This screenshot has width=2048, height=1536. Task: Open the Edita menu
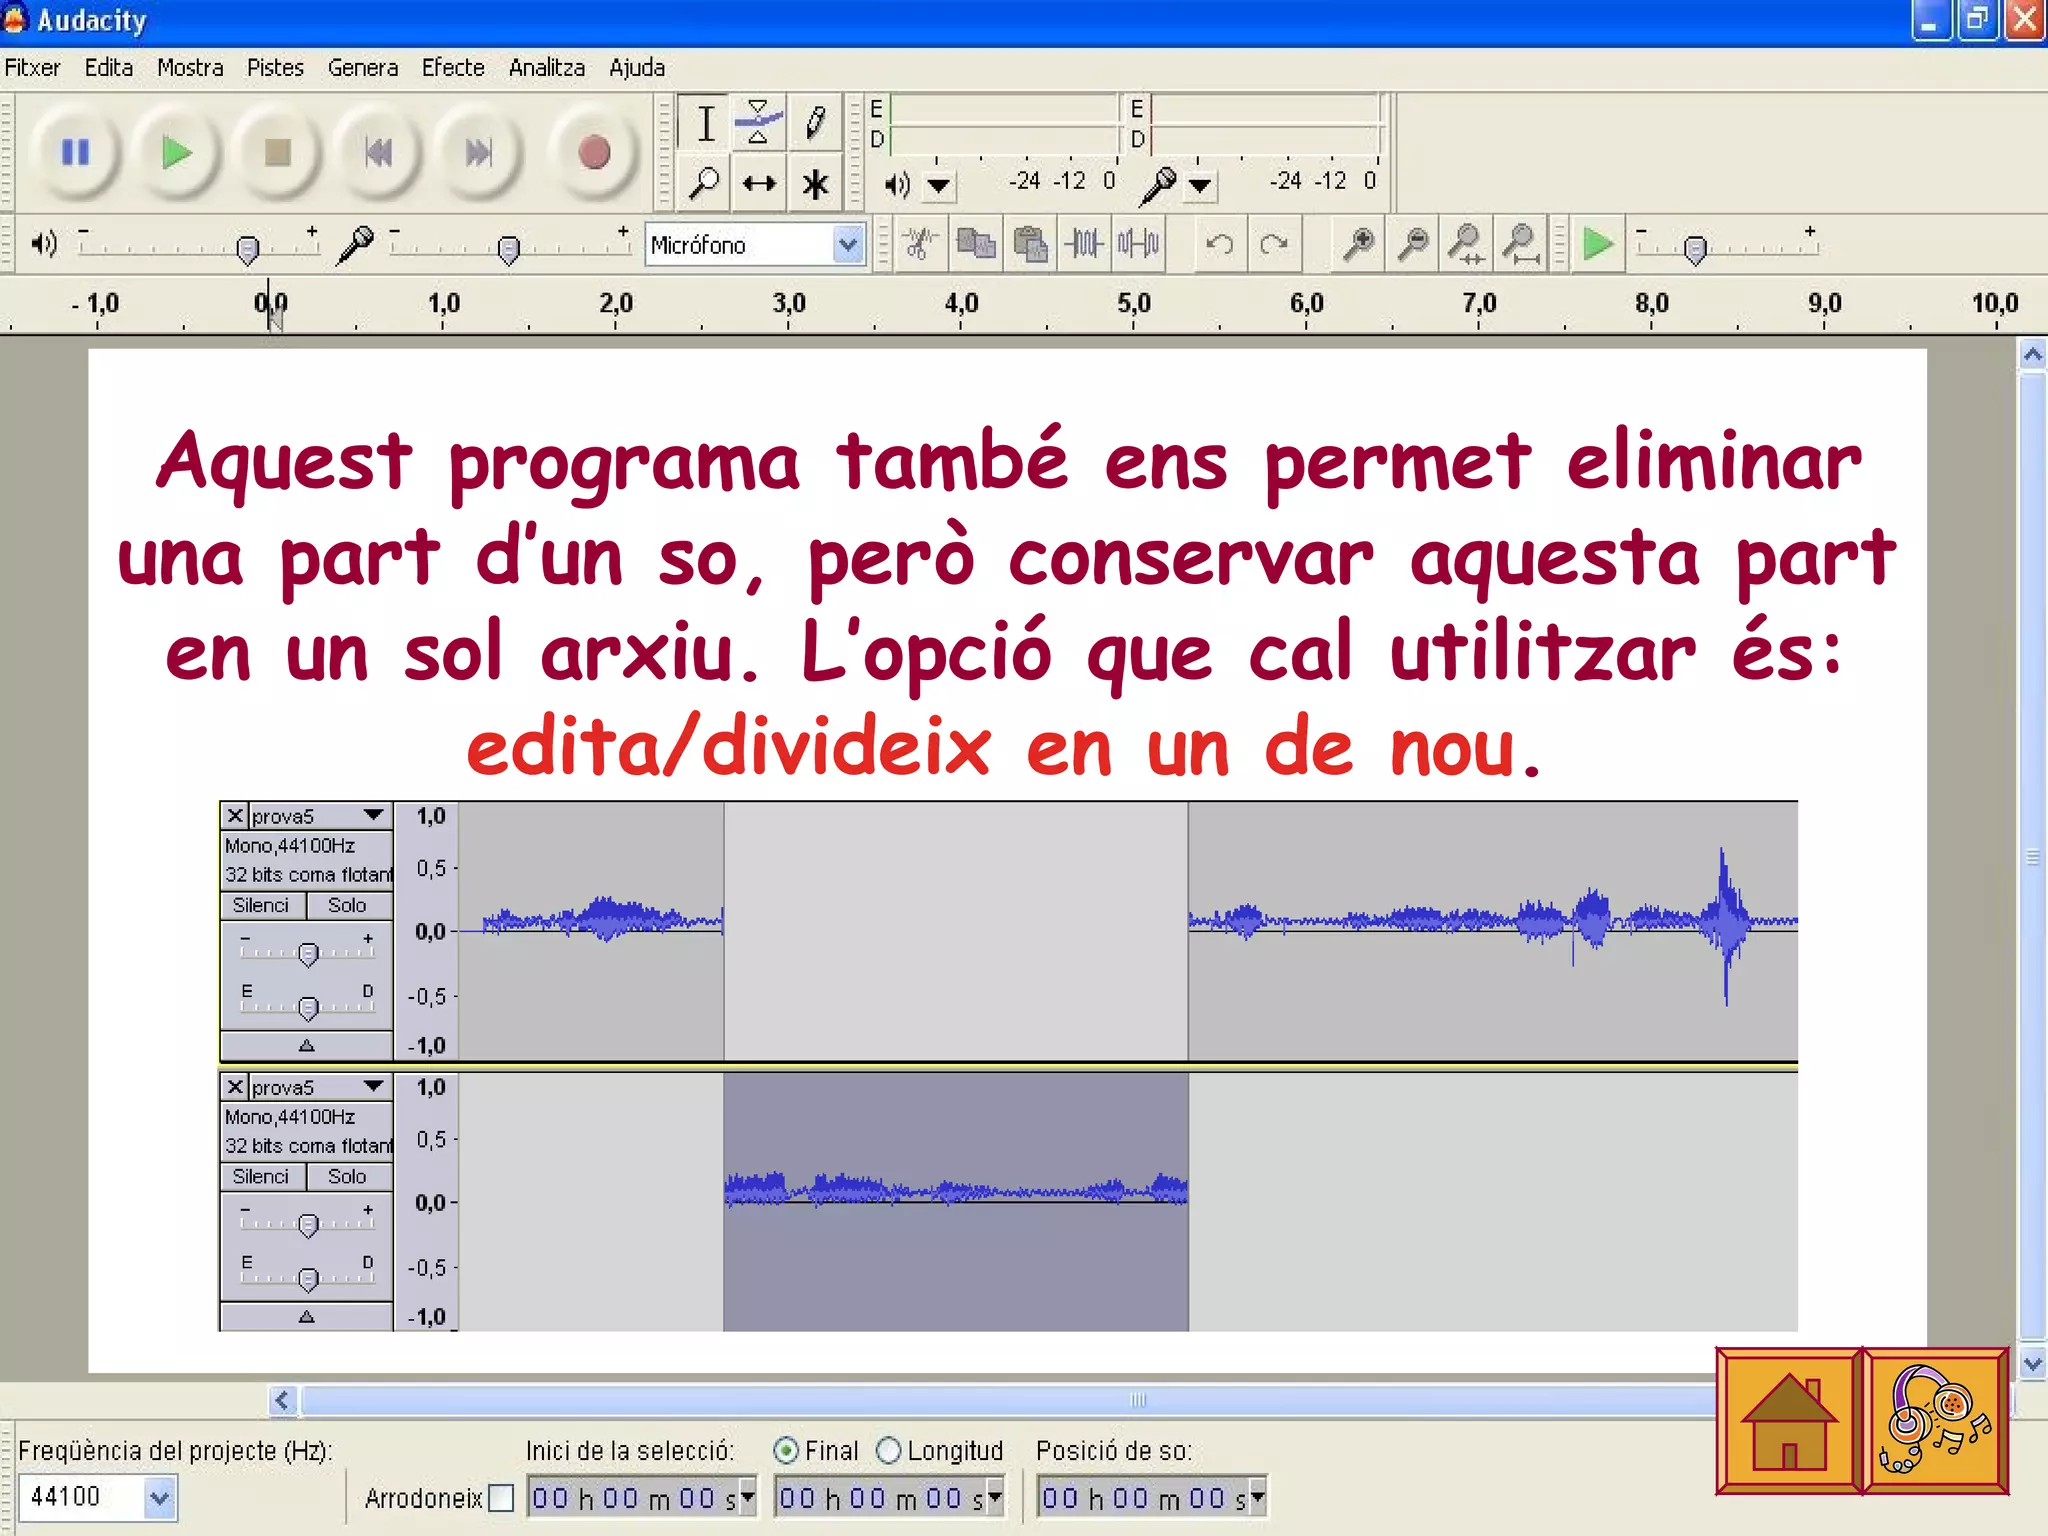click(109, 68)
